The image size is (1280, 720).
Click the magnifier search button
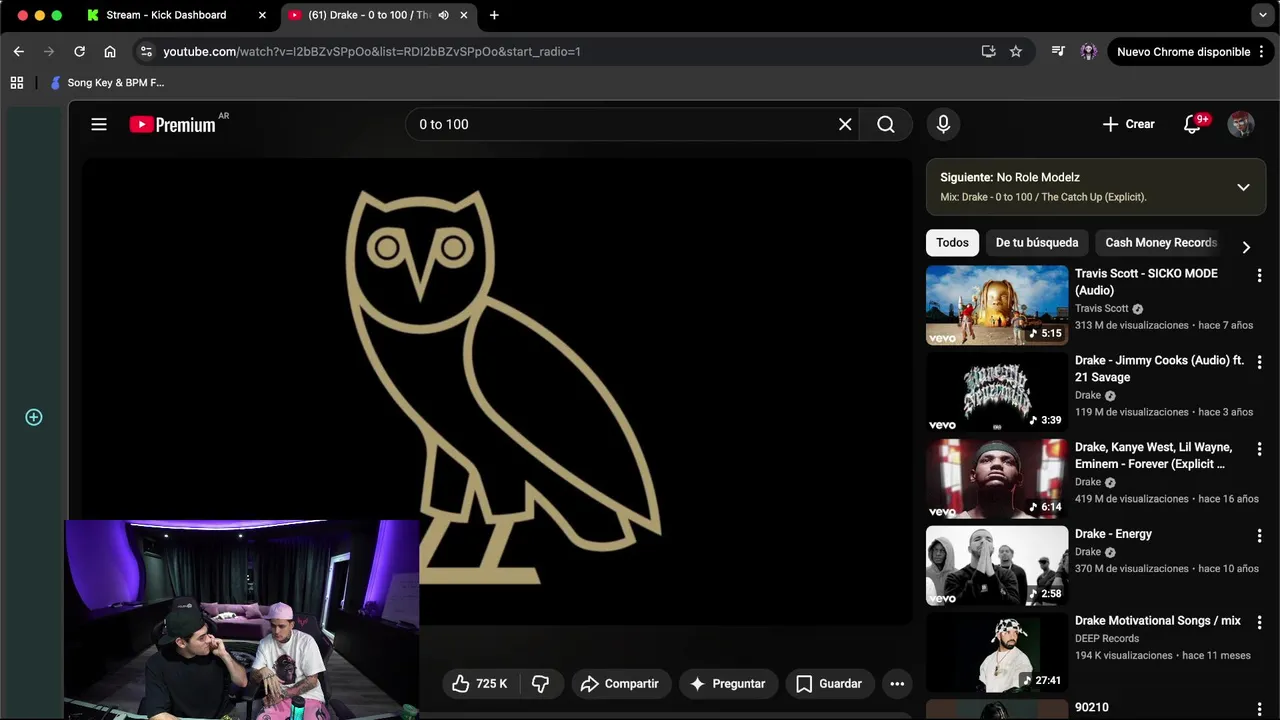tap(885, 124)
